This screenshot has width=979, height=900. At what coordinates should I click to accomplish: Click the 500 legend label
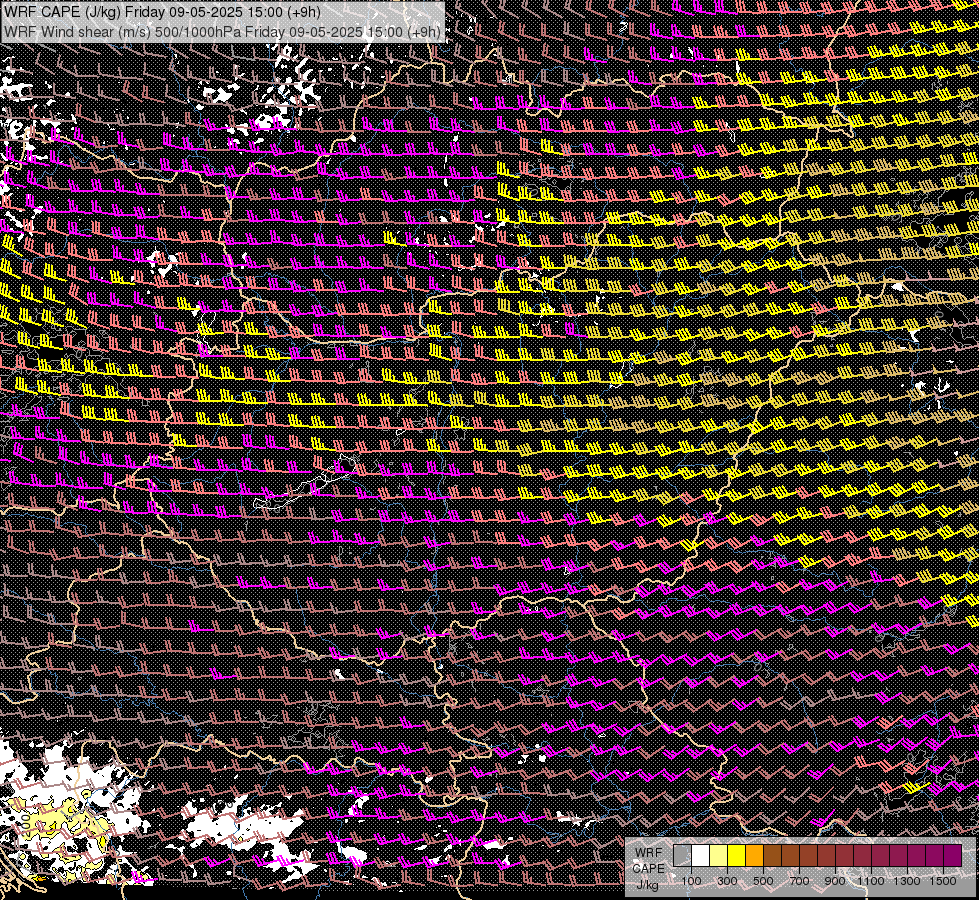click(x=764, y=881)
